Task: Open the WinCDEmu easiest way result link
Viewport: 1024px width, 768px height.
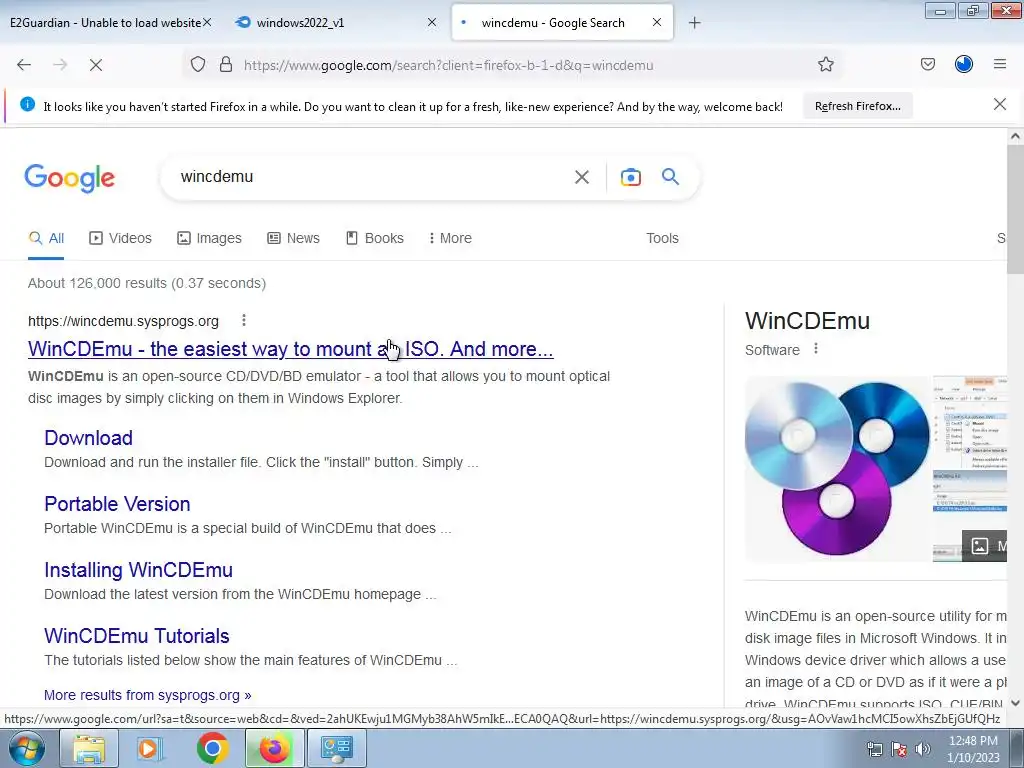Action: (x=291, y=349)
